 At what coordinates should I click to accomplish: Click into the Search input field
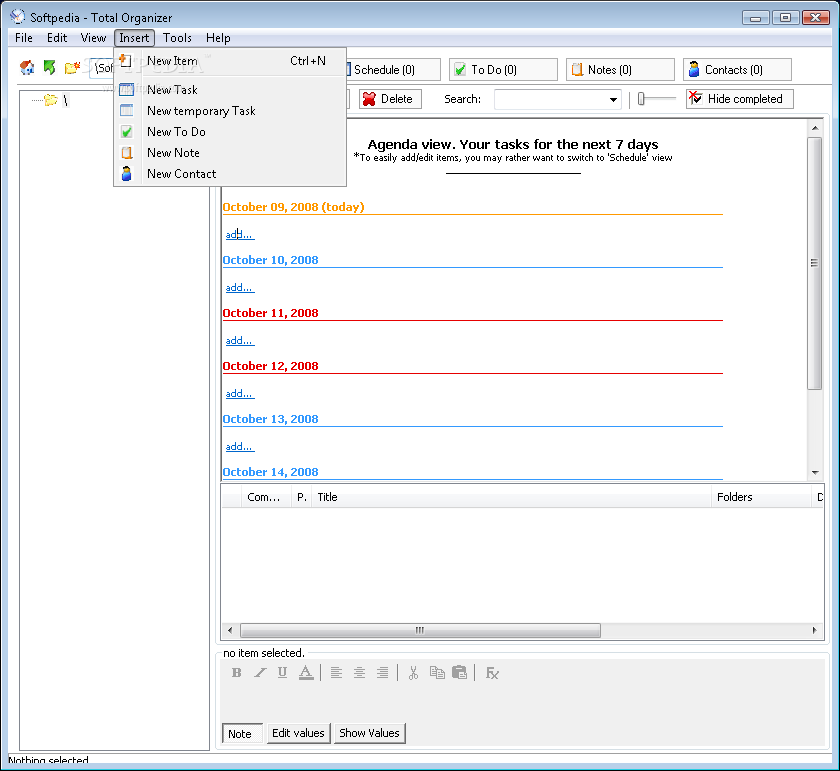[x=550, y=100]
